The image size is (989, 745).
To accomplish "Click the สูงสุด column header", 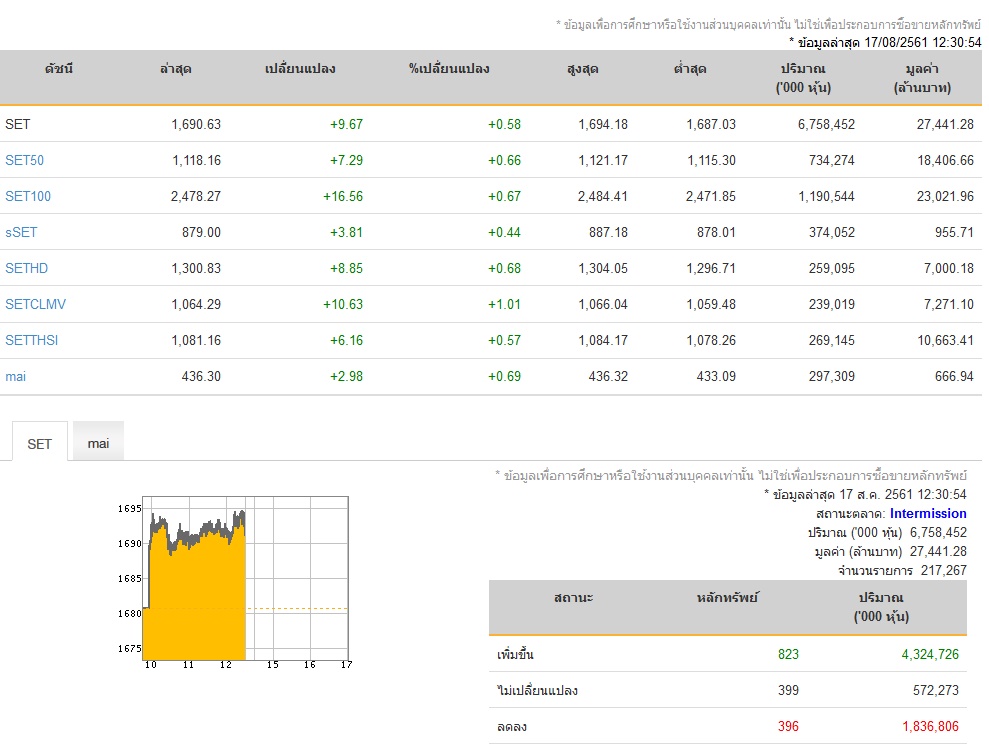I will (582, 69).
